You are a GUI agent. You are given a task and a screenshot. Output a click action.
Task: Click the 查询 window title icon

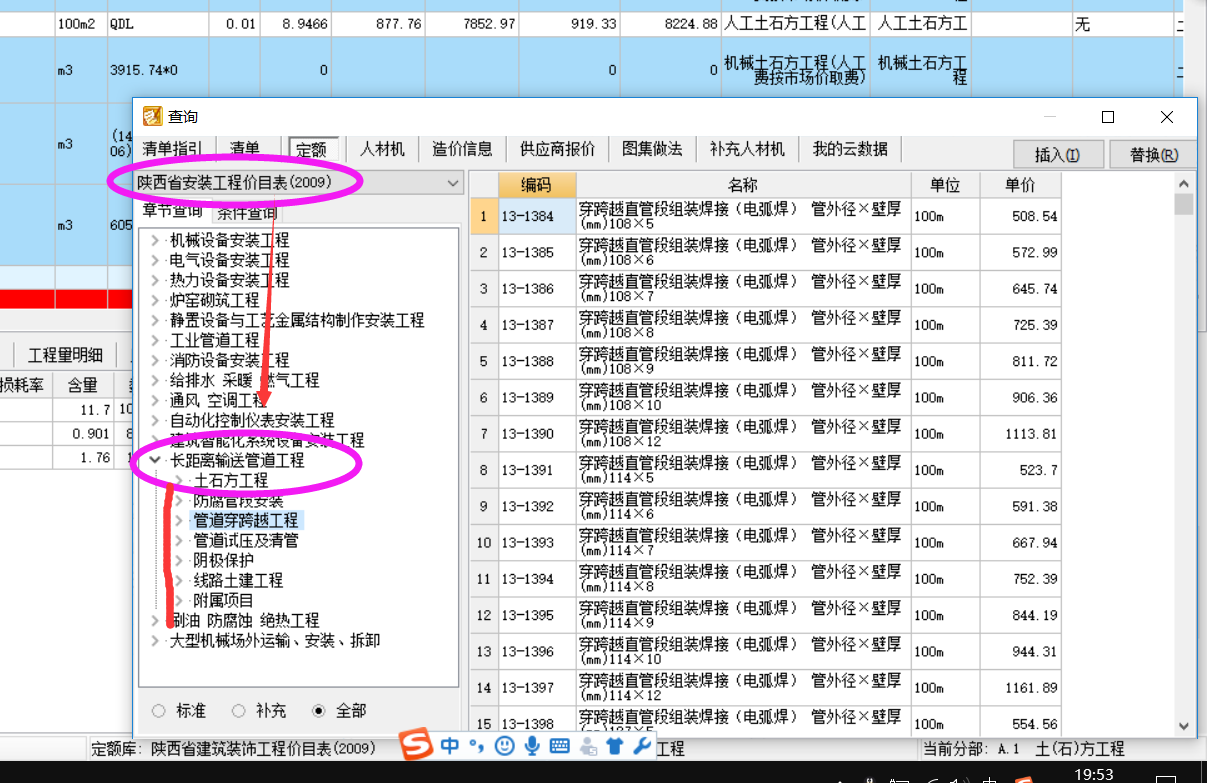(x=152, y=117)
